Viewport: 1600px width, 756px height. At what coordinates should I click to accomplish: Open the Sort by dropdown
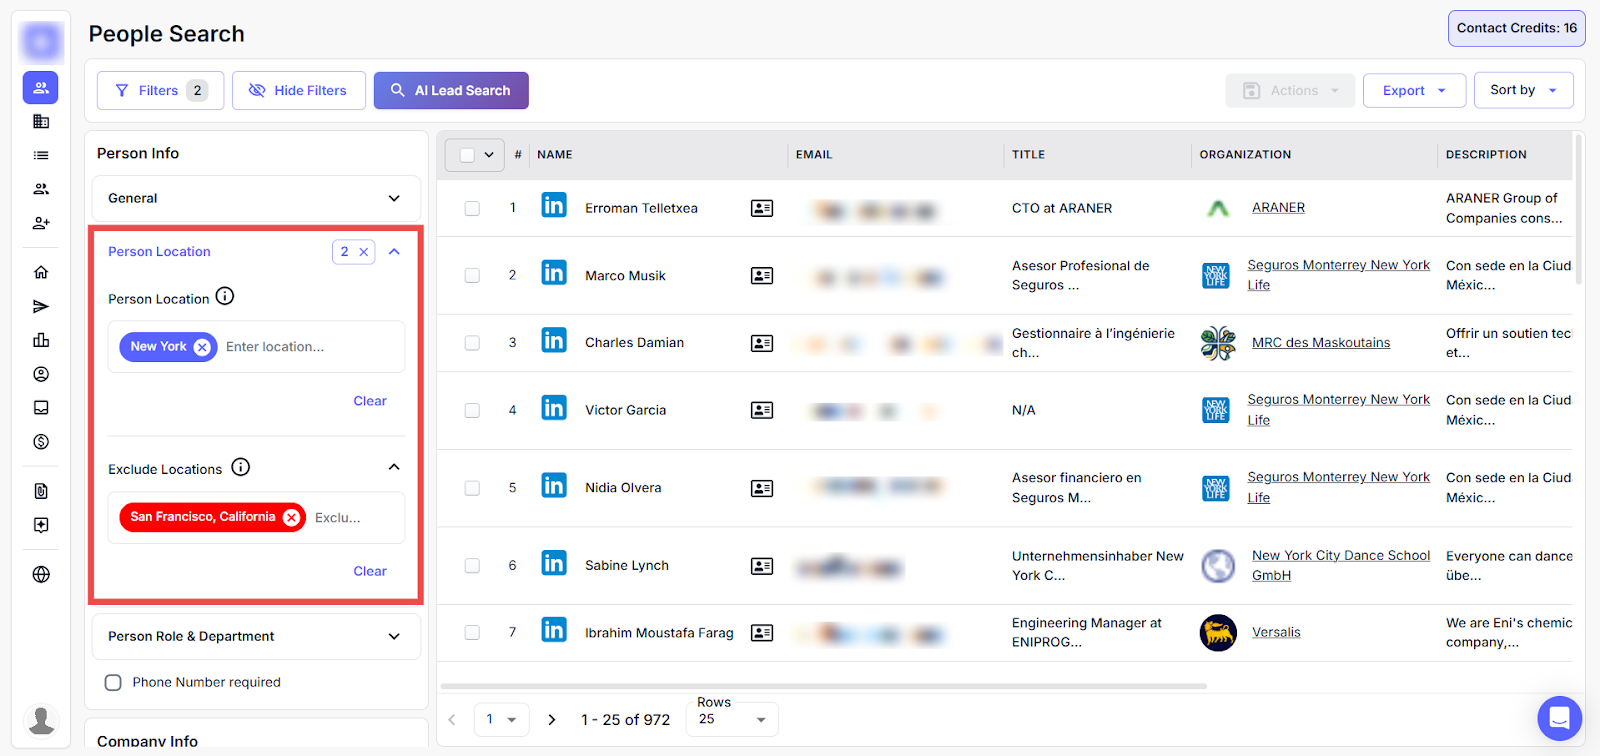tap(1522, 90)
